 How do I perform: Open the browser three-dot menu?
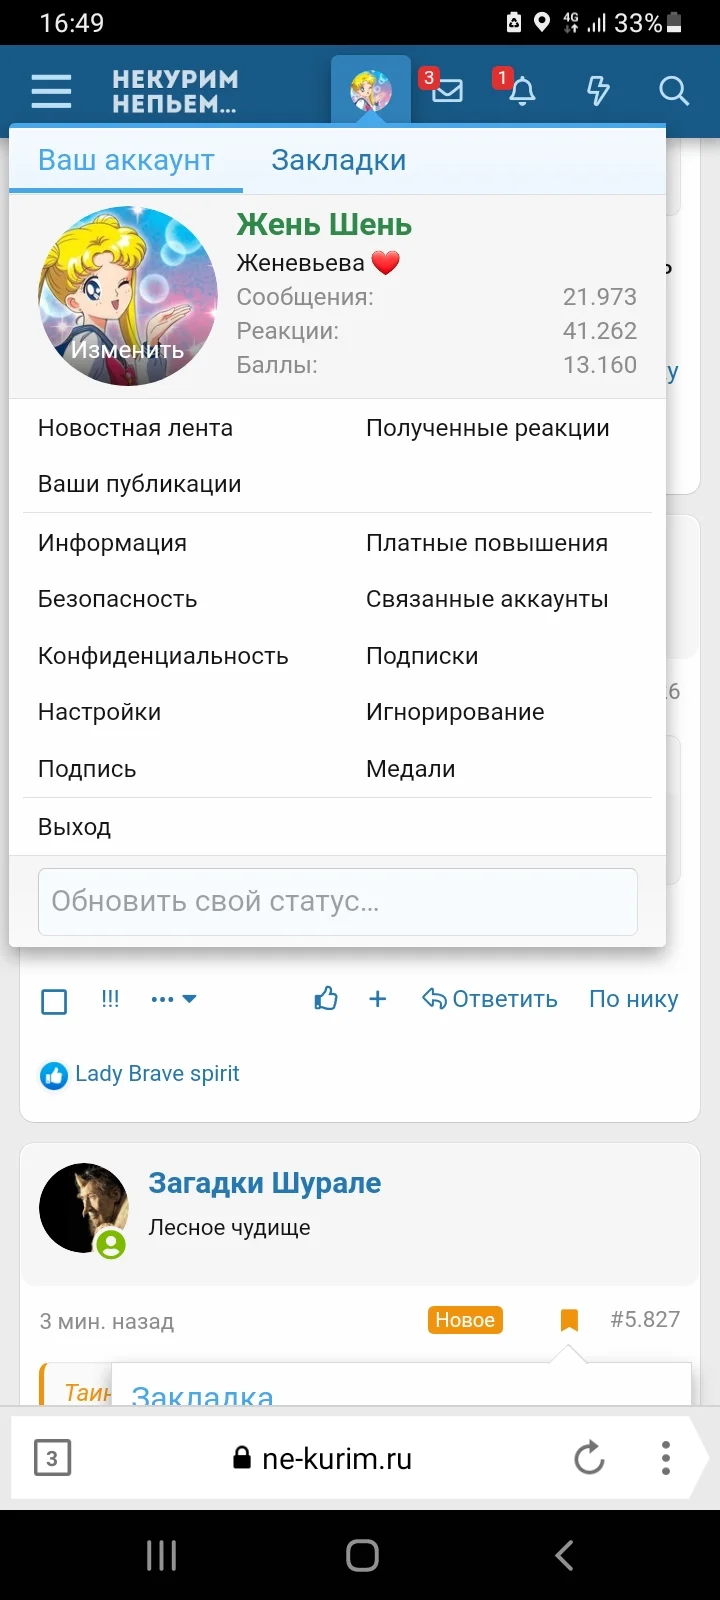pyautogui.click(x=665, y=1457)
